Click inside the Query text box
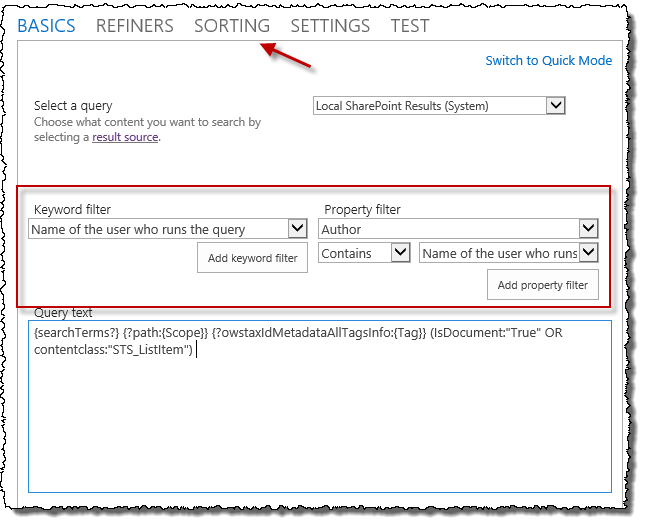The image size is (647, 529). 319,420
